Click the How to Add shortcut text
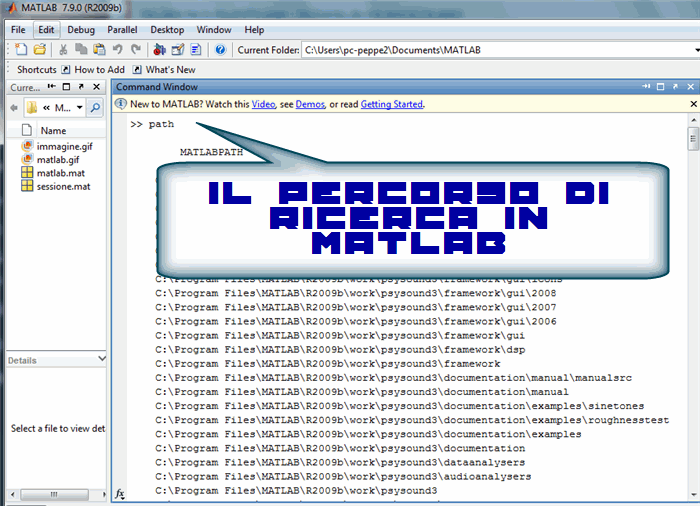The image size is (700, 506). [100, 70]
